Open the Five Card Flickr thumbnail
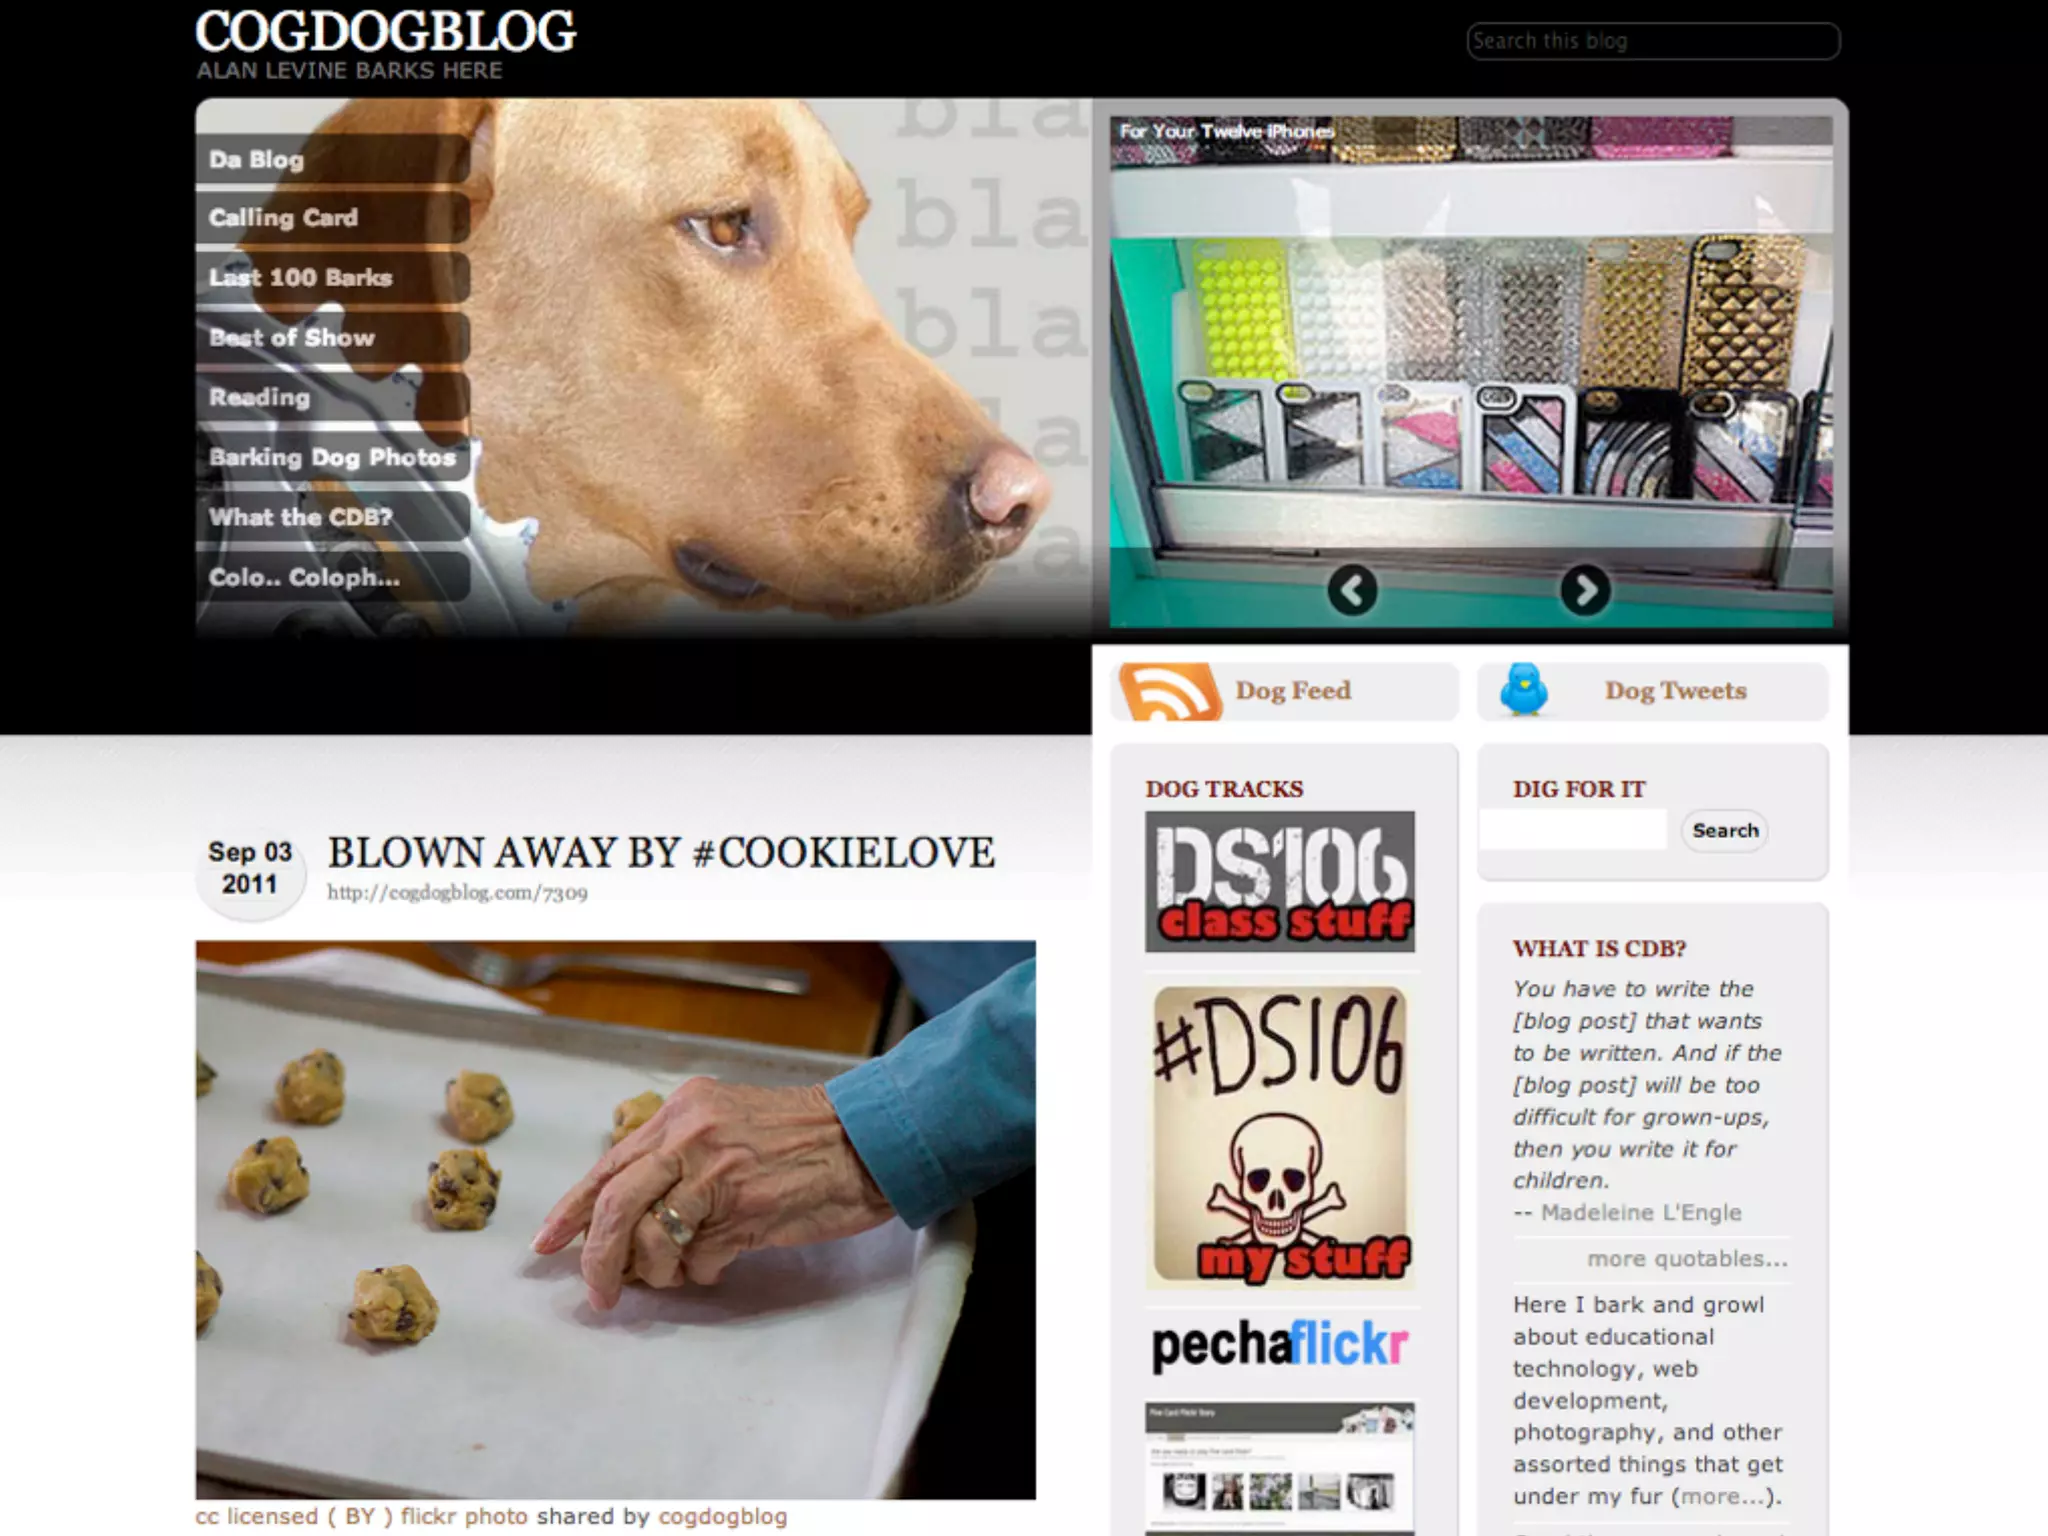 coord(1280,1468)
